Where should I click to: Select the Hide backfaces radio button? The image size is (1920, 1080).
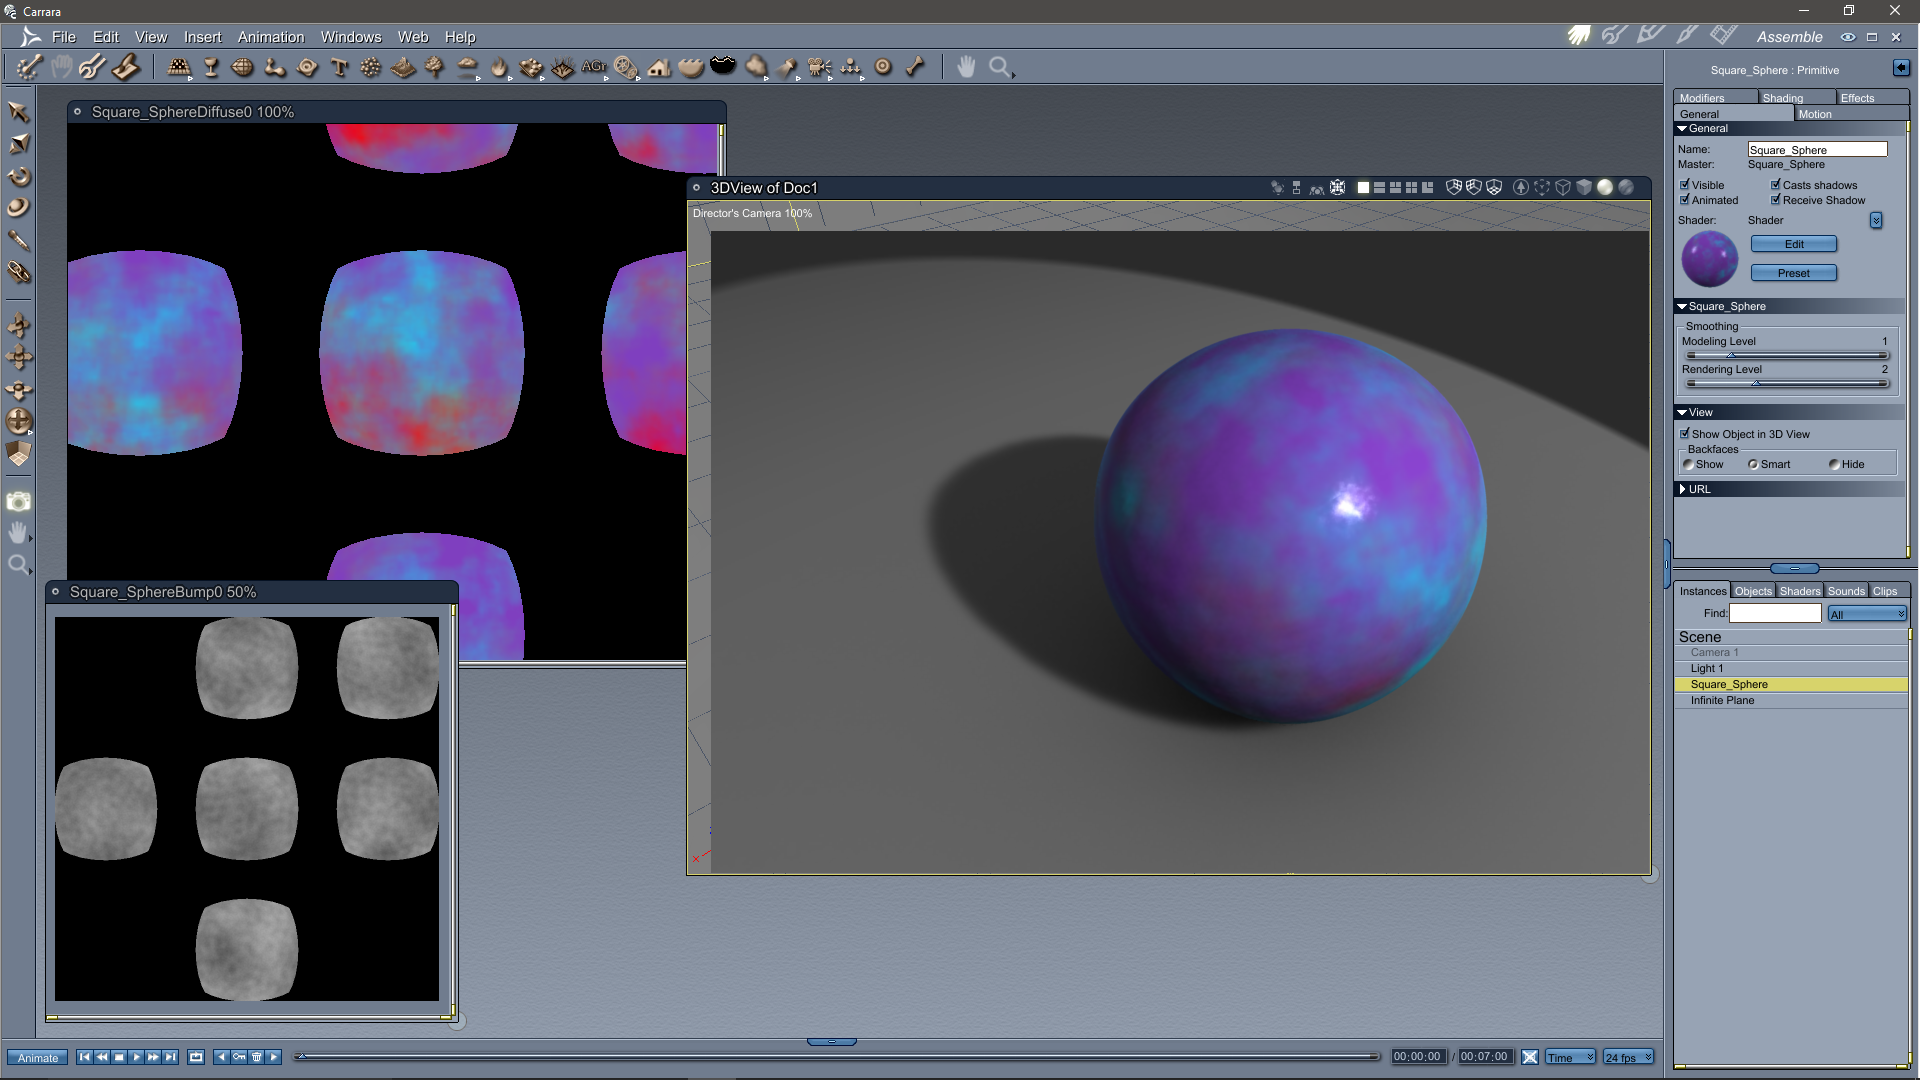[x=1834, y=464]
